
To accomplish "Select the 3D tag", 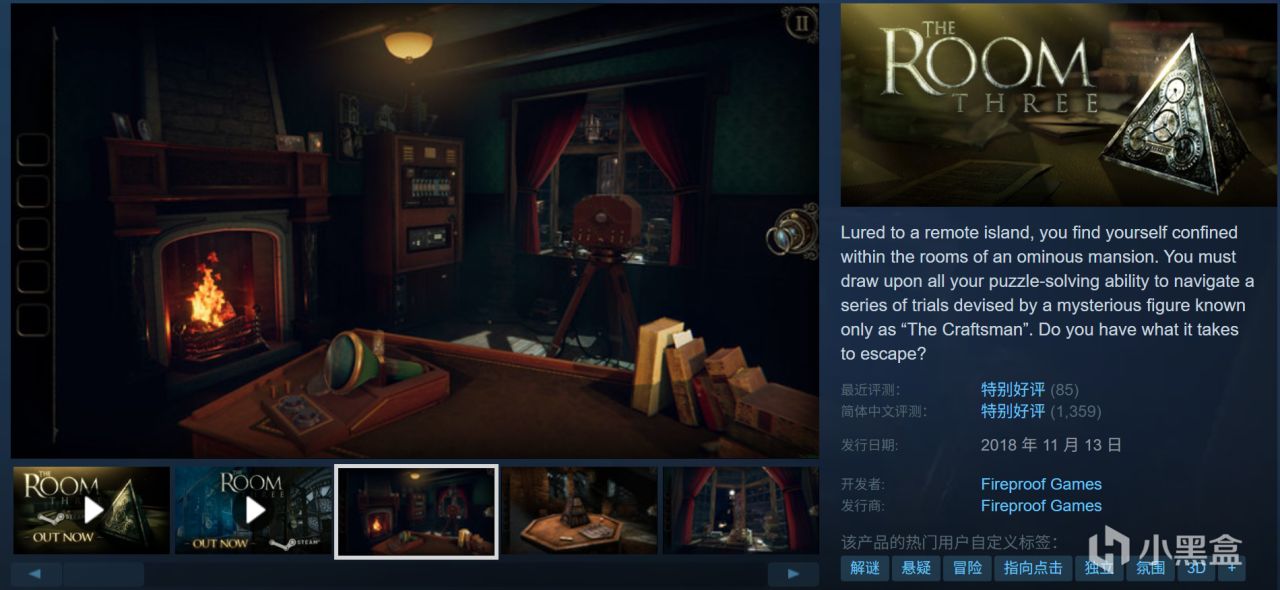I will coord(1196,568).
